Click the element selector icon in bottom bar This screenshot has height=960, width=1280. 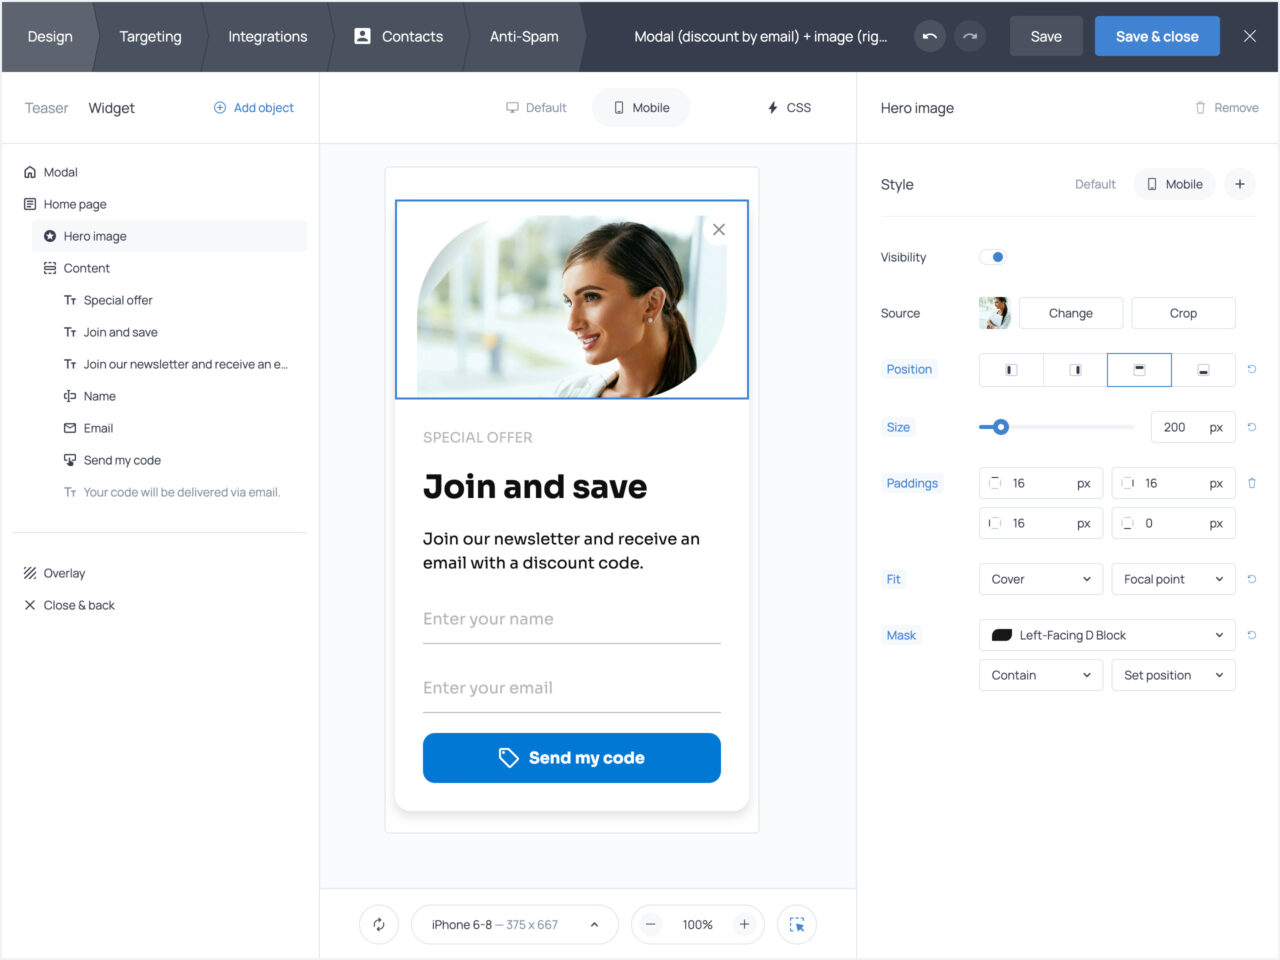pos(797,925)
